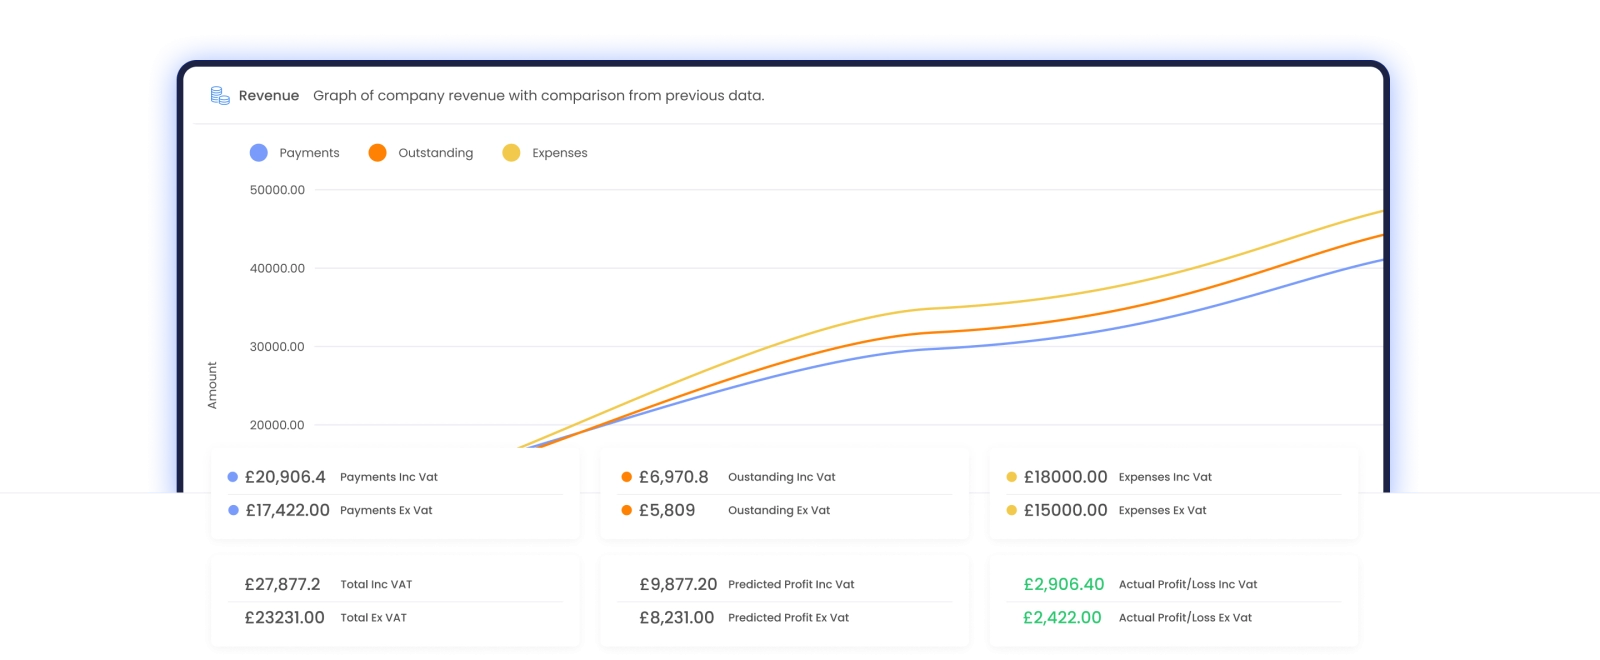Select the £5,809 outstanding value
The height and width of the screenshot is (660, 1600).
667,510
